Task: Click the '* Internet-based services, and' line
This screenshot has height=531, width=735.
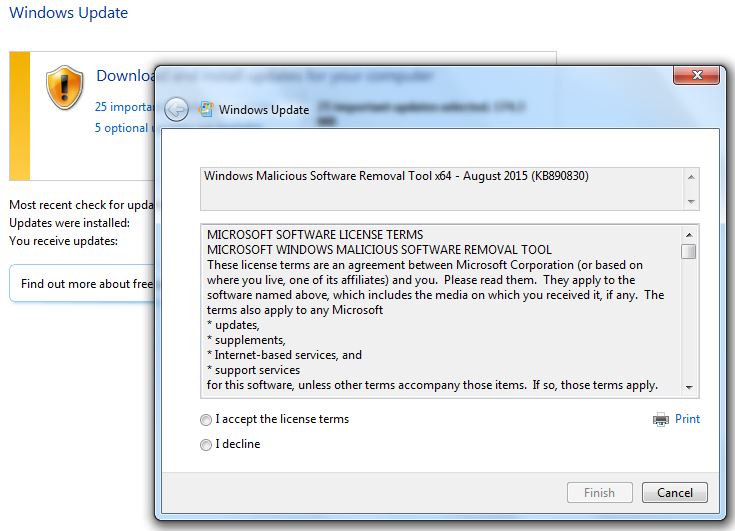Action: 285,355
